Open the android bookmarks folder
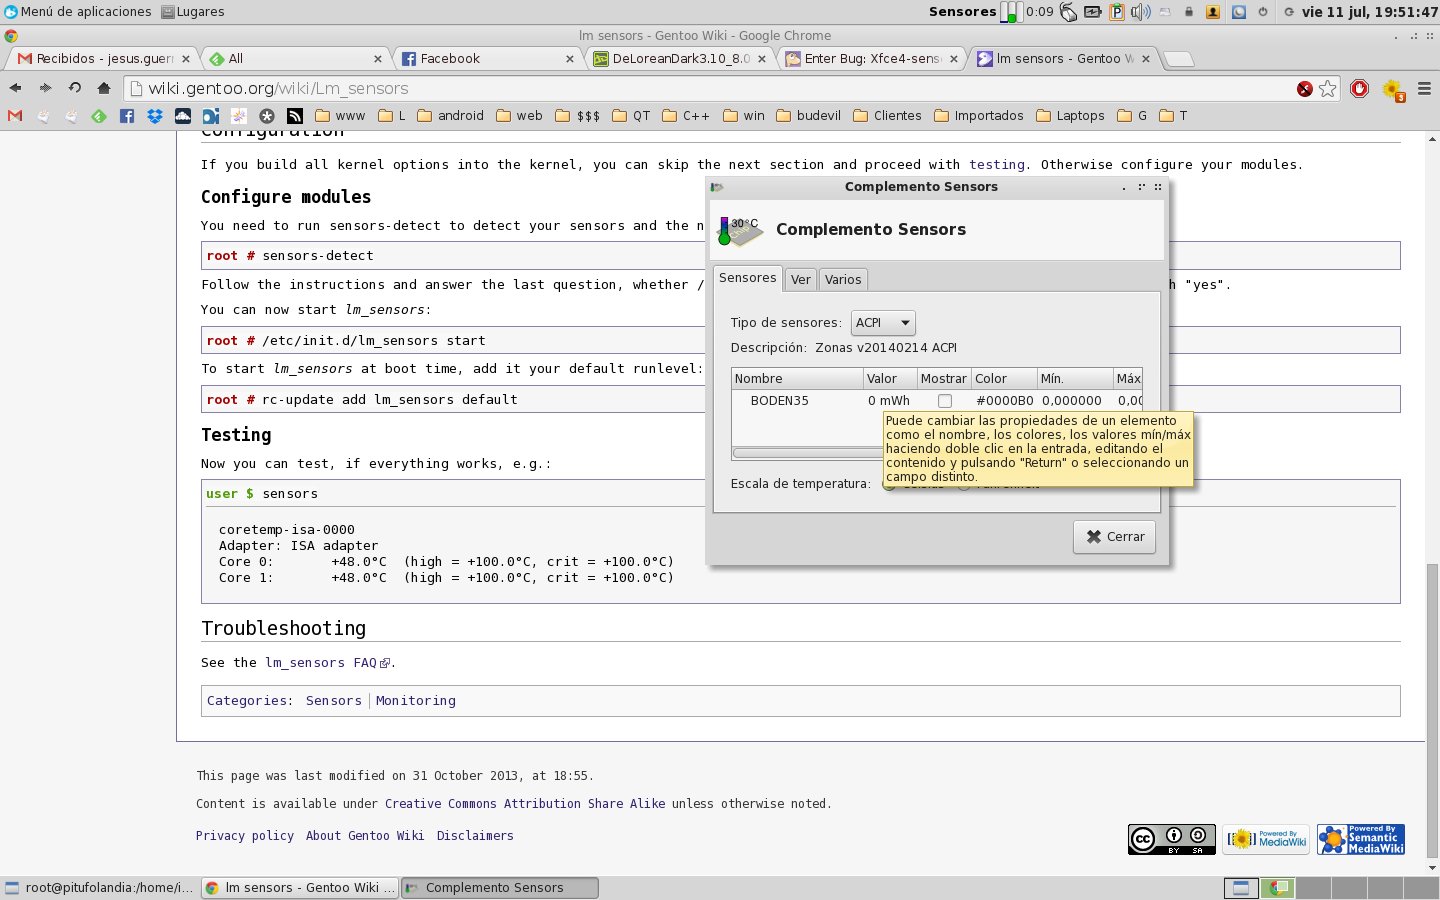This screenshot has width=1440, height=900. [x=450, y=116]
